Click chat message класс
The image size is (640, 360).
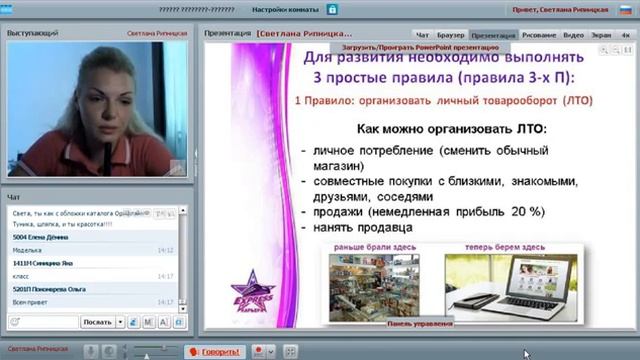point(21,276)
